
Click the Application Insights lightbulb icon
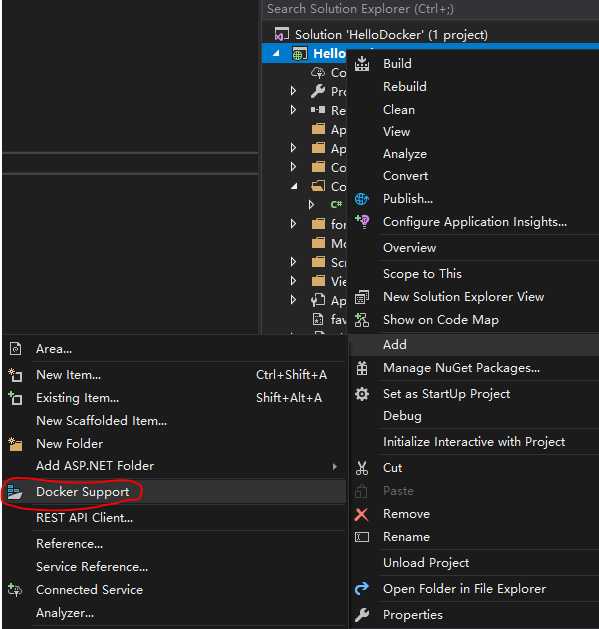(362, 221)
